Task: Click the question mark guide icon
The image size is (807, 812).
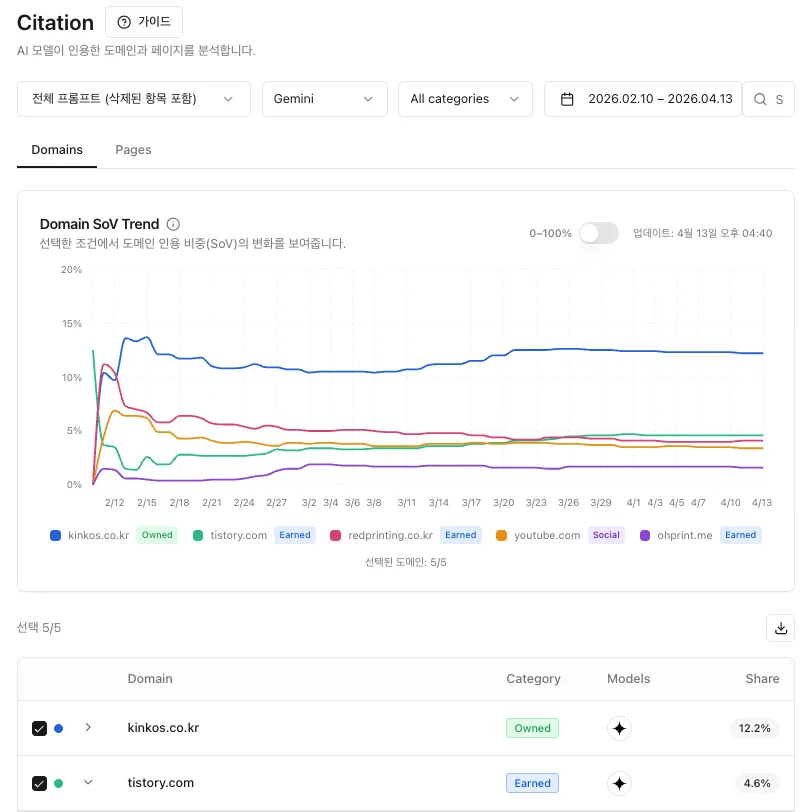Action: pos(124,22)
